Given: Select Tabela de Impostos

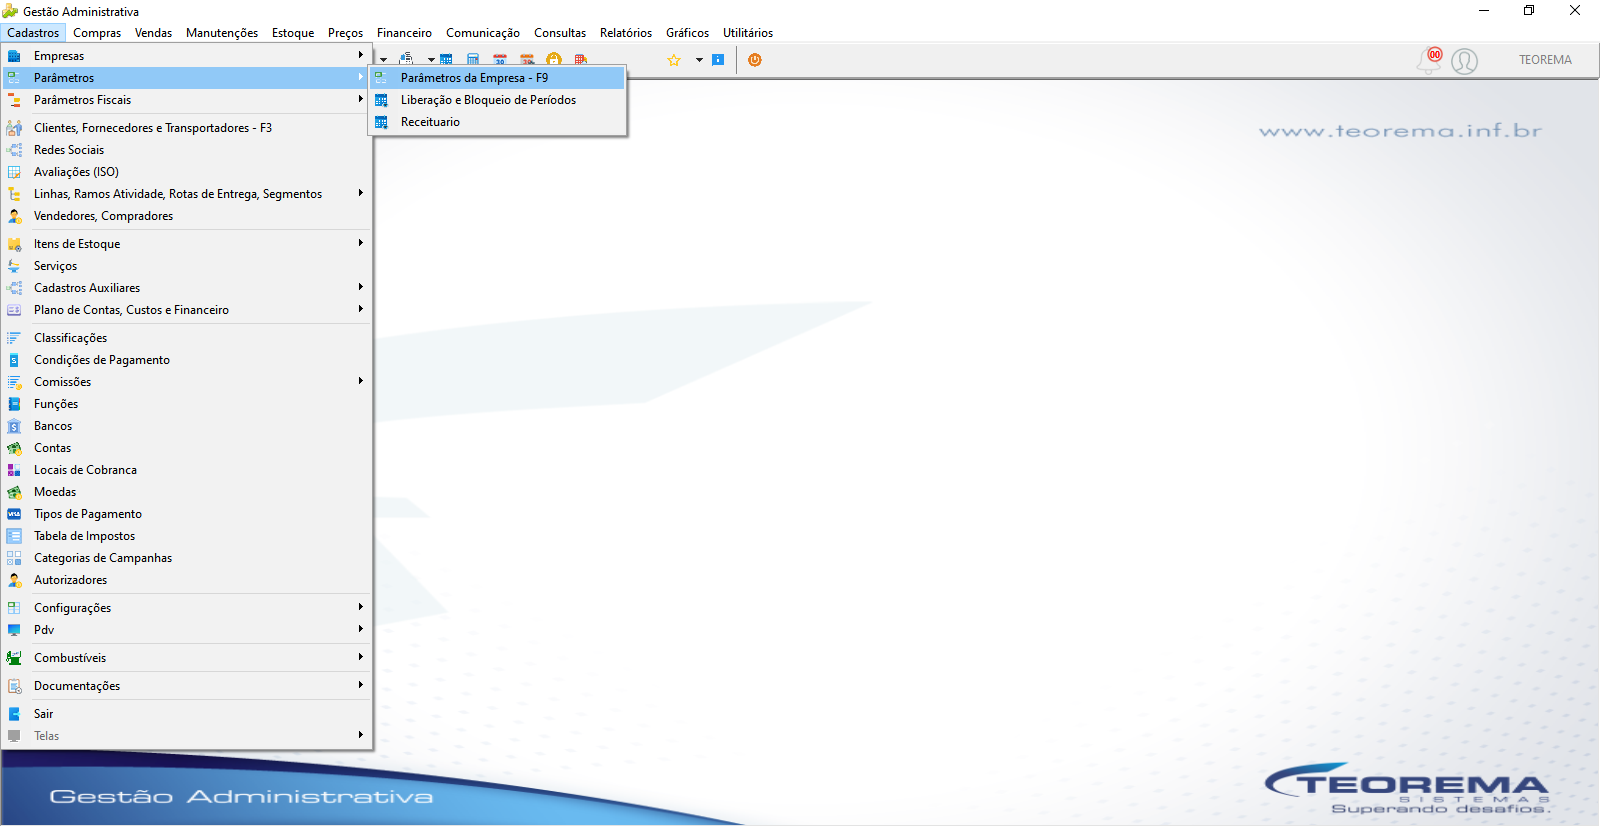Looking at the screenshot, I should (x=187, y=536).
